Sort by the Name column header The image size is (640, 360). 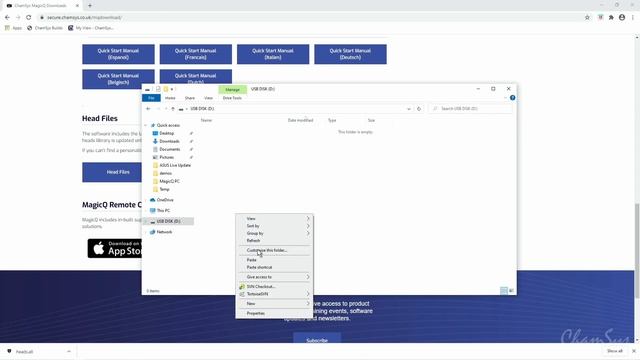tap(207, 120)
